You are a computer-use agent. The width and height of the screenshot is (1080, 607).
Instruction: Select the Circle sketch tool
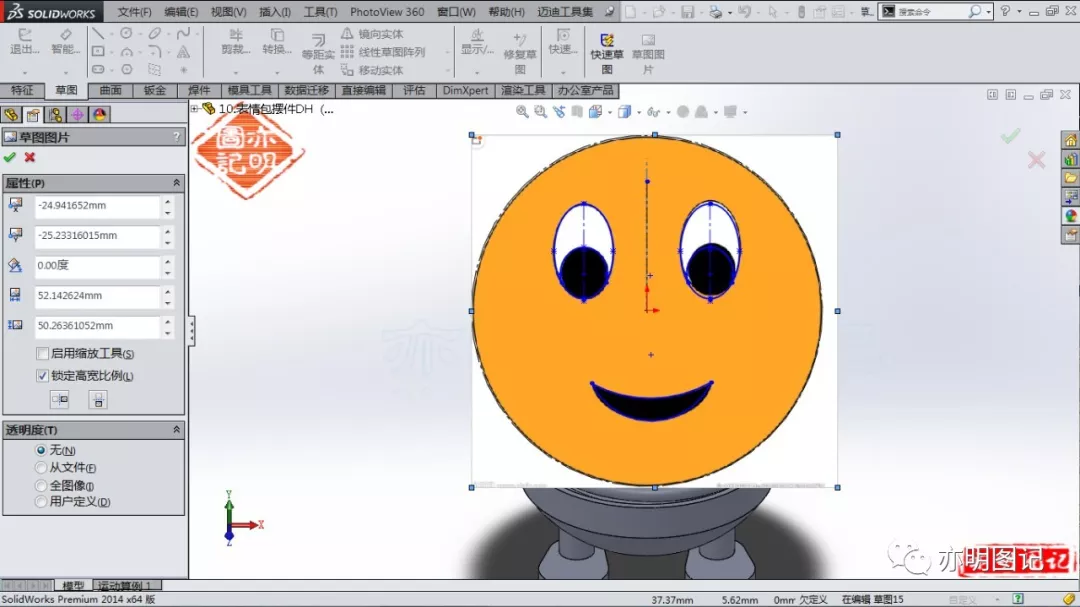126,34
